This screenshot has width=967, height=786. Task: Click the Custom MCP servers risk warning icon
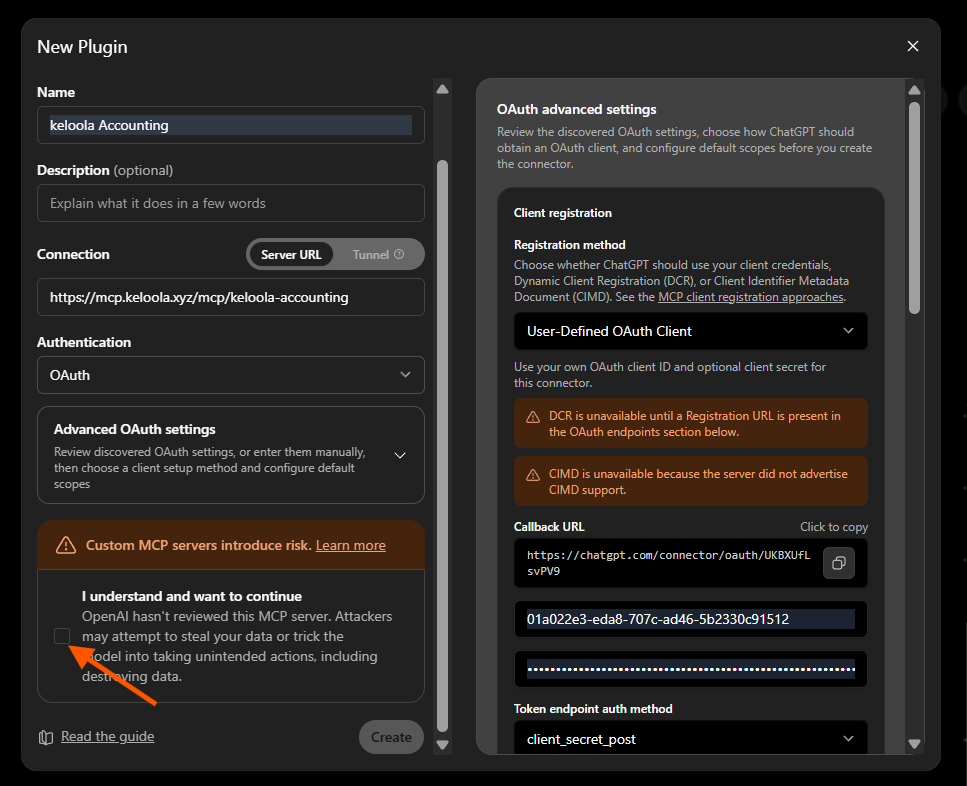click(x=66, y=545)
